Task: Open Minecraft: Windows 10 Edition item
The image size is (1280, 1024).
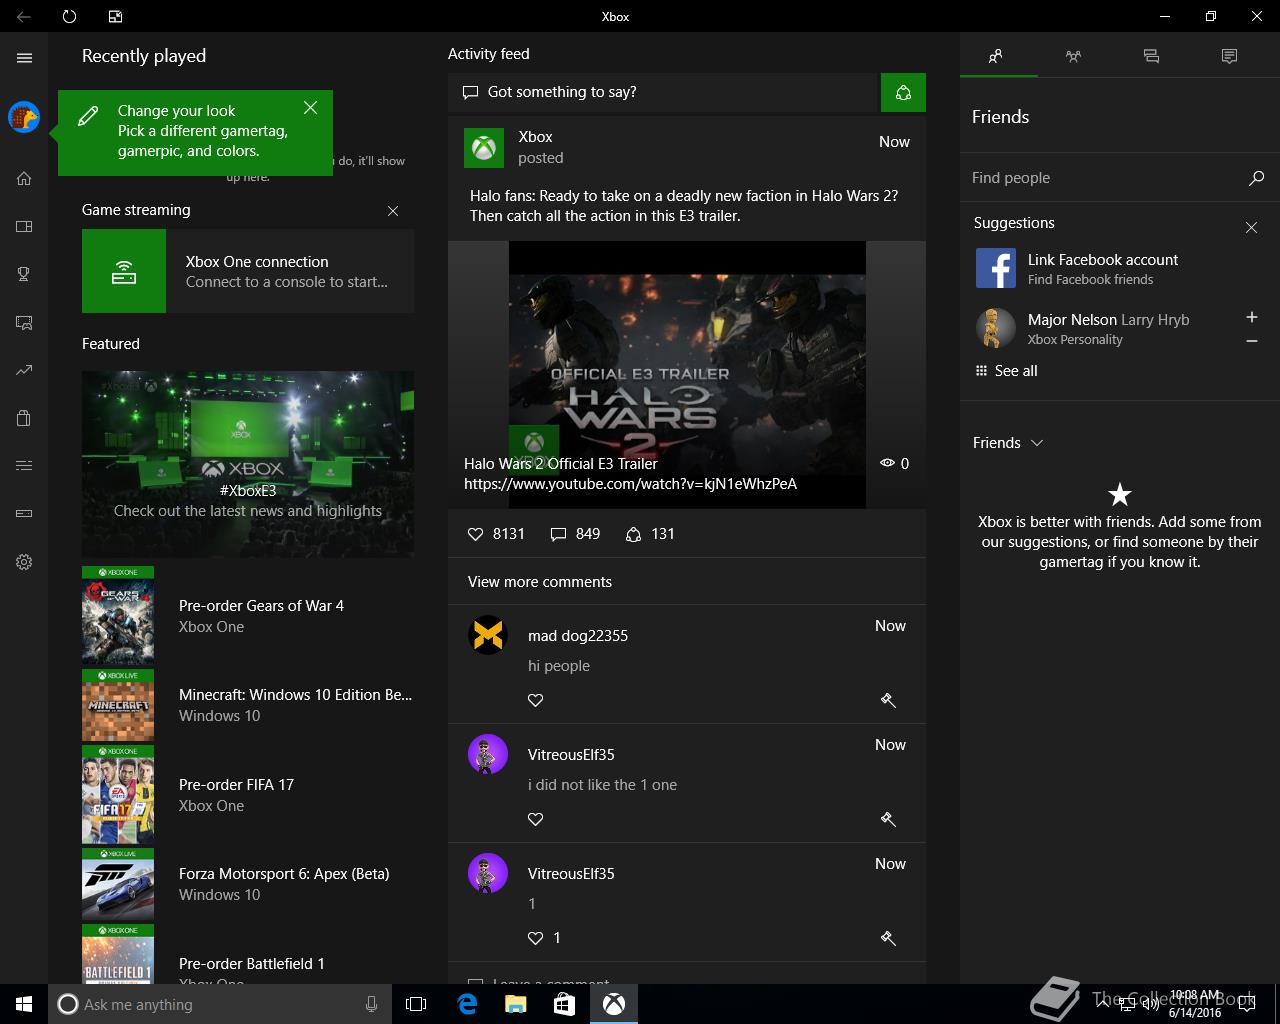Action: click(248, 705)
